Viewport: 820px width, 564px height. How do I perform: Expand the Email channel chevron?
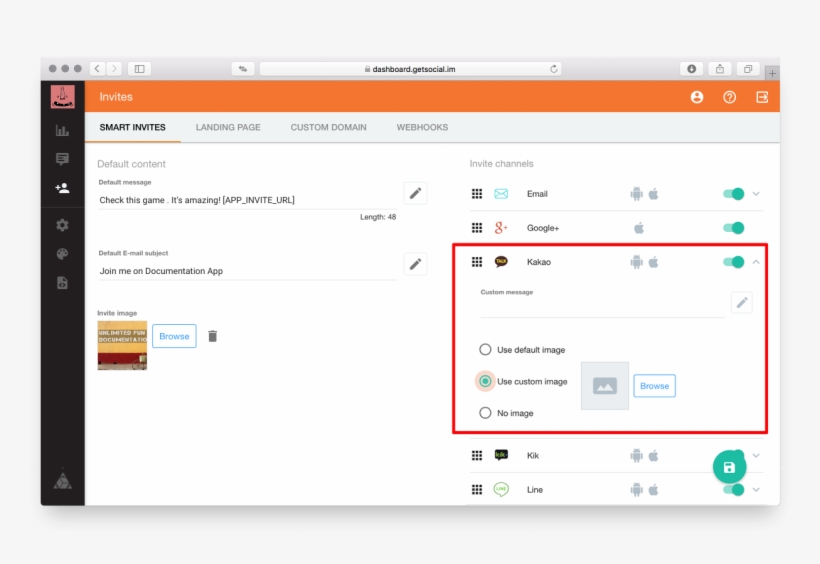point(756,194)
